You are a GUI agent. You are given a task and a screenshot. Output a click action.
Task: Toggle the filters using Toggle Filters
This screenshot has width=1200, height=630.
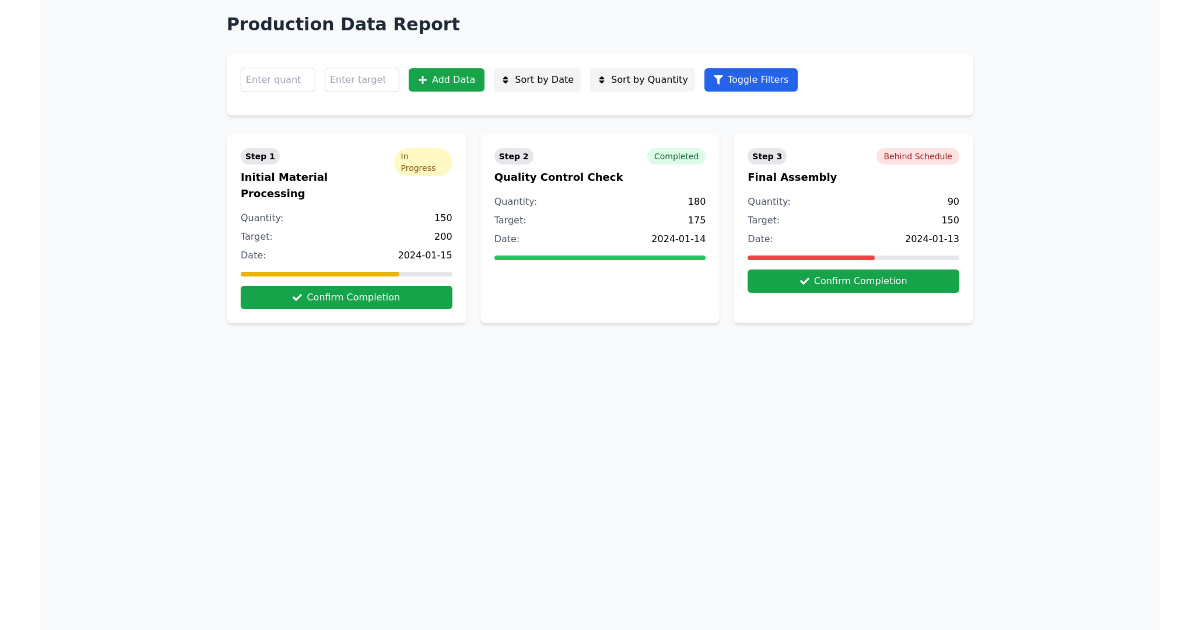751,80
